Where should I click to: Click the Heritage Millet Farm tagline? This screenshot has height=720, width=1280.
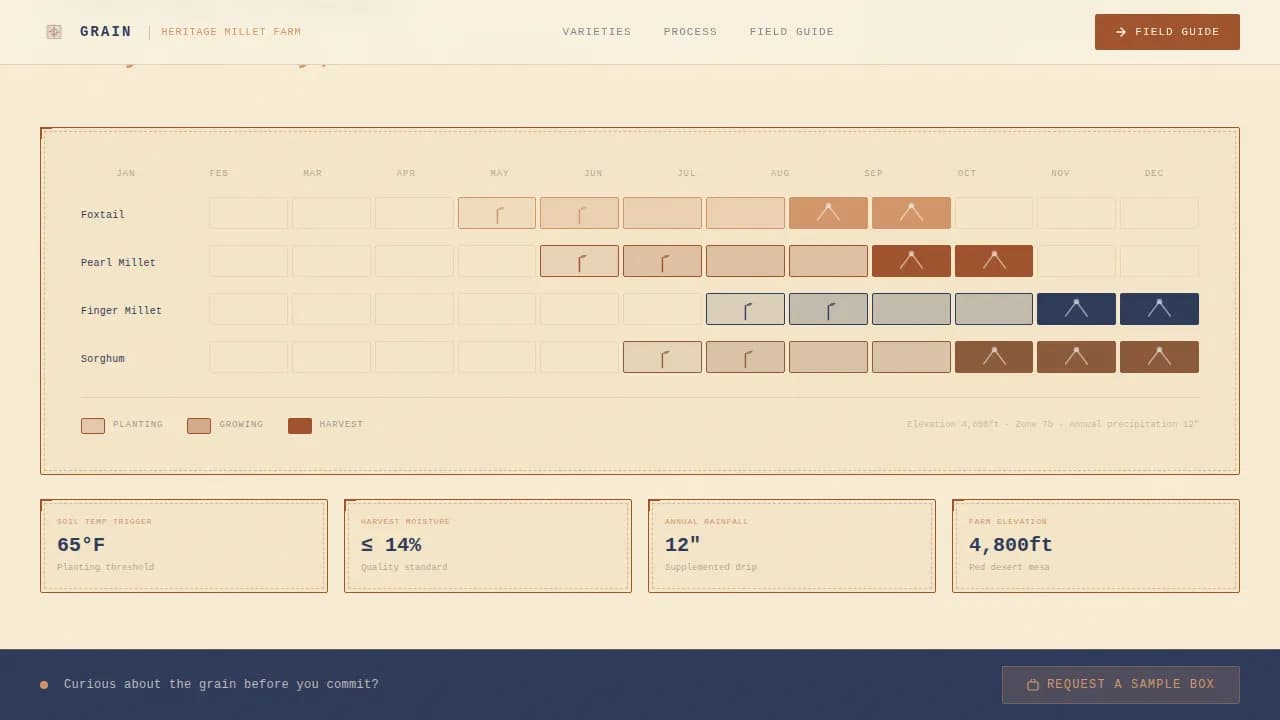(231, 32)
